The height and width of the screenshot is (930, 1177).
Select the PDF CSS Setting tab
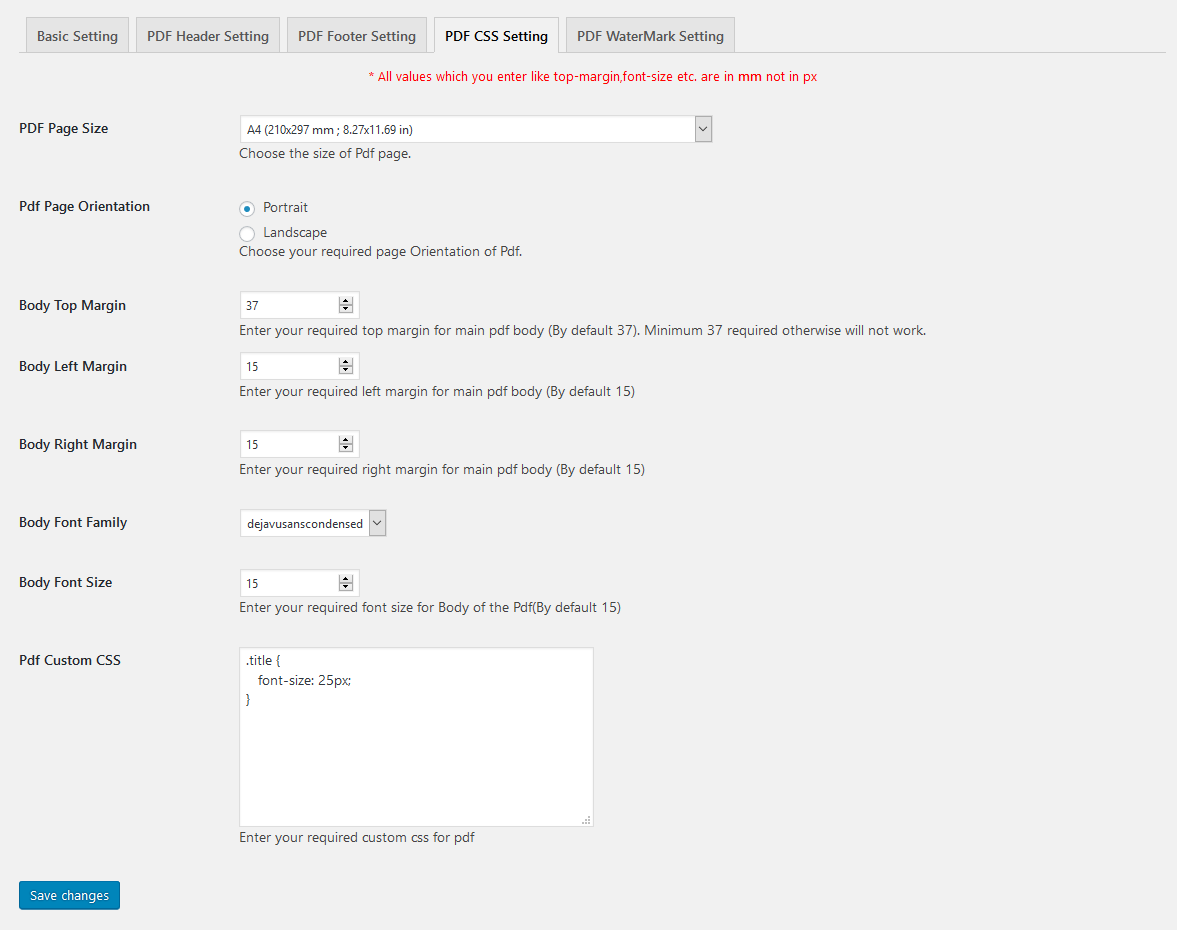496,36
